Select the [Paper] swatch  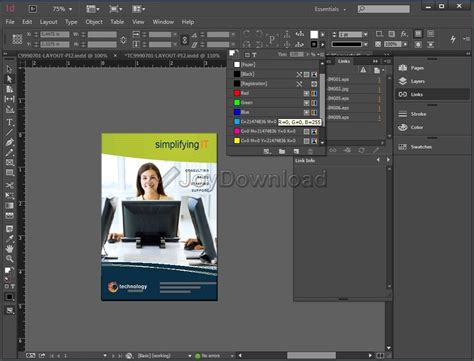[x=274, y=65]
